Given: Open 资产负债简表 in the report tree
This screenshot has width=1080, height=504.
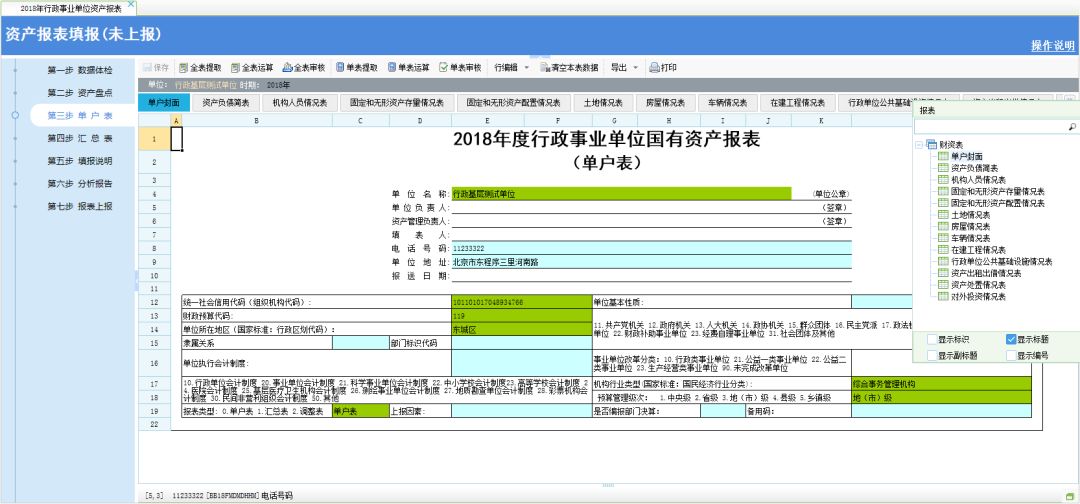Looking at the screenshot, I should 975,168.
